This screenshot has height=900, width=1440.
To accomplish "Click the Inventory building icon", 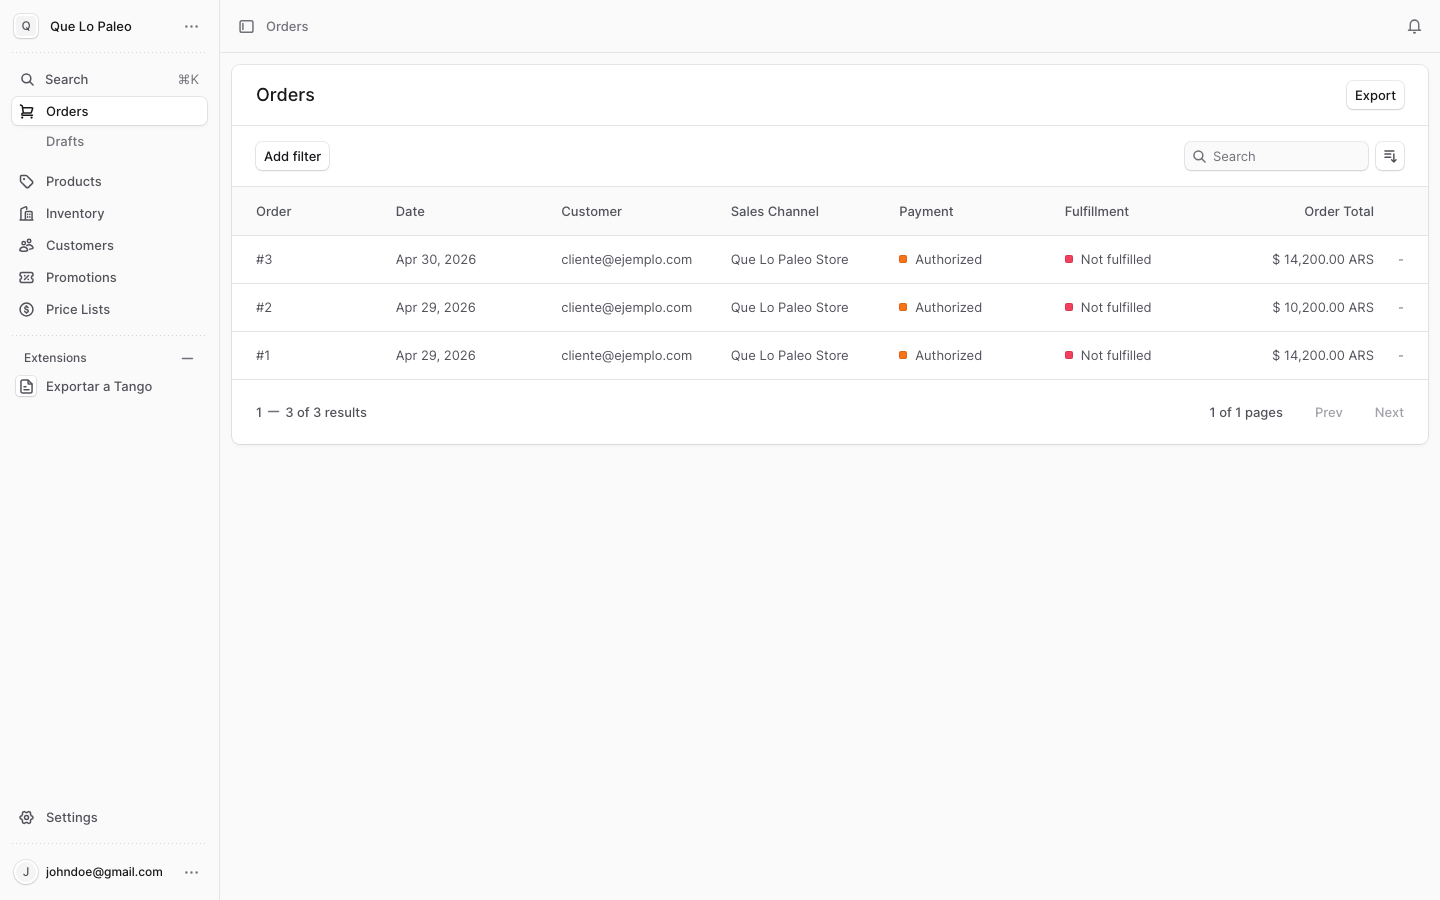I will coord(27,213).
